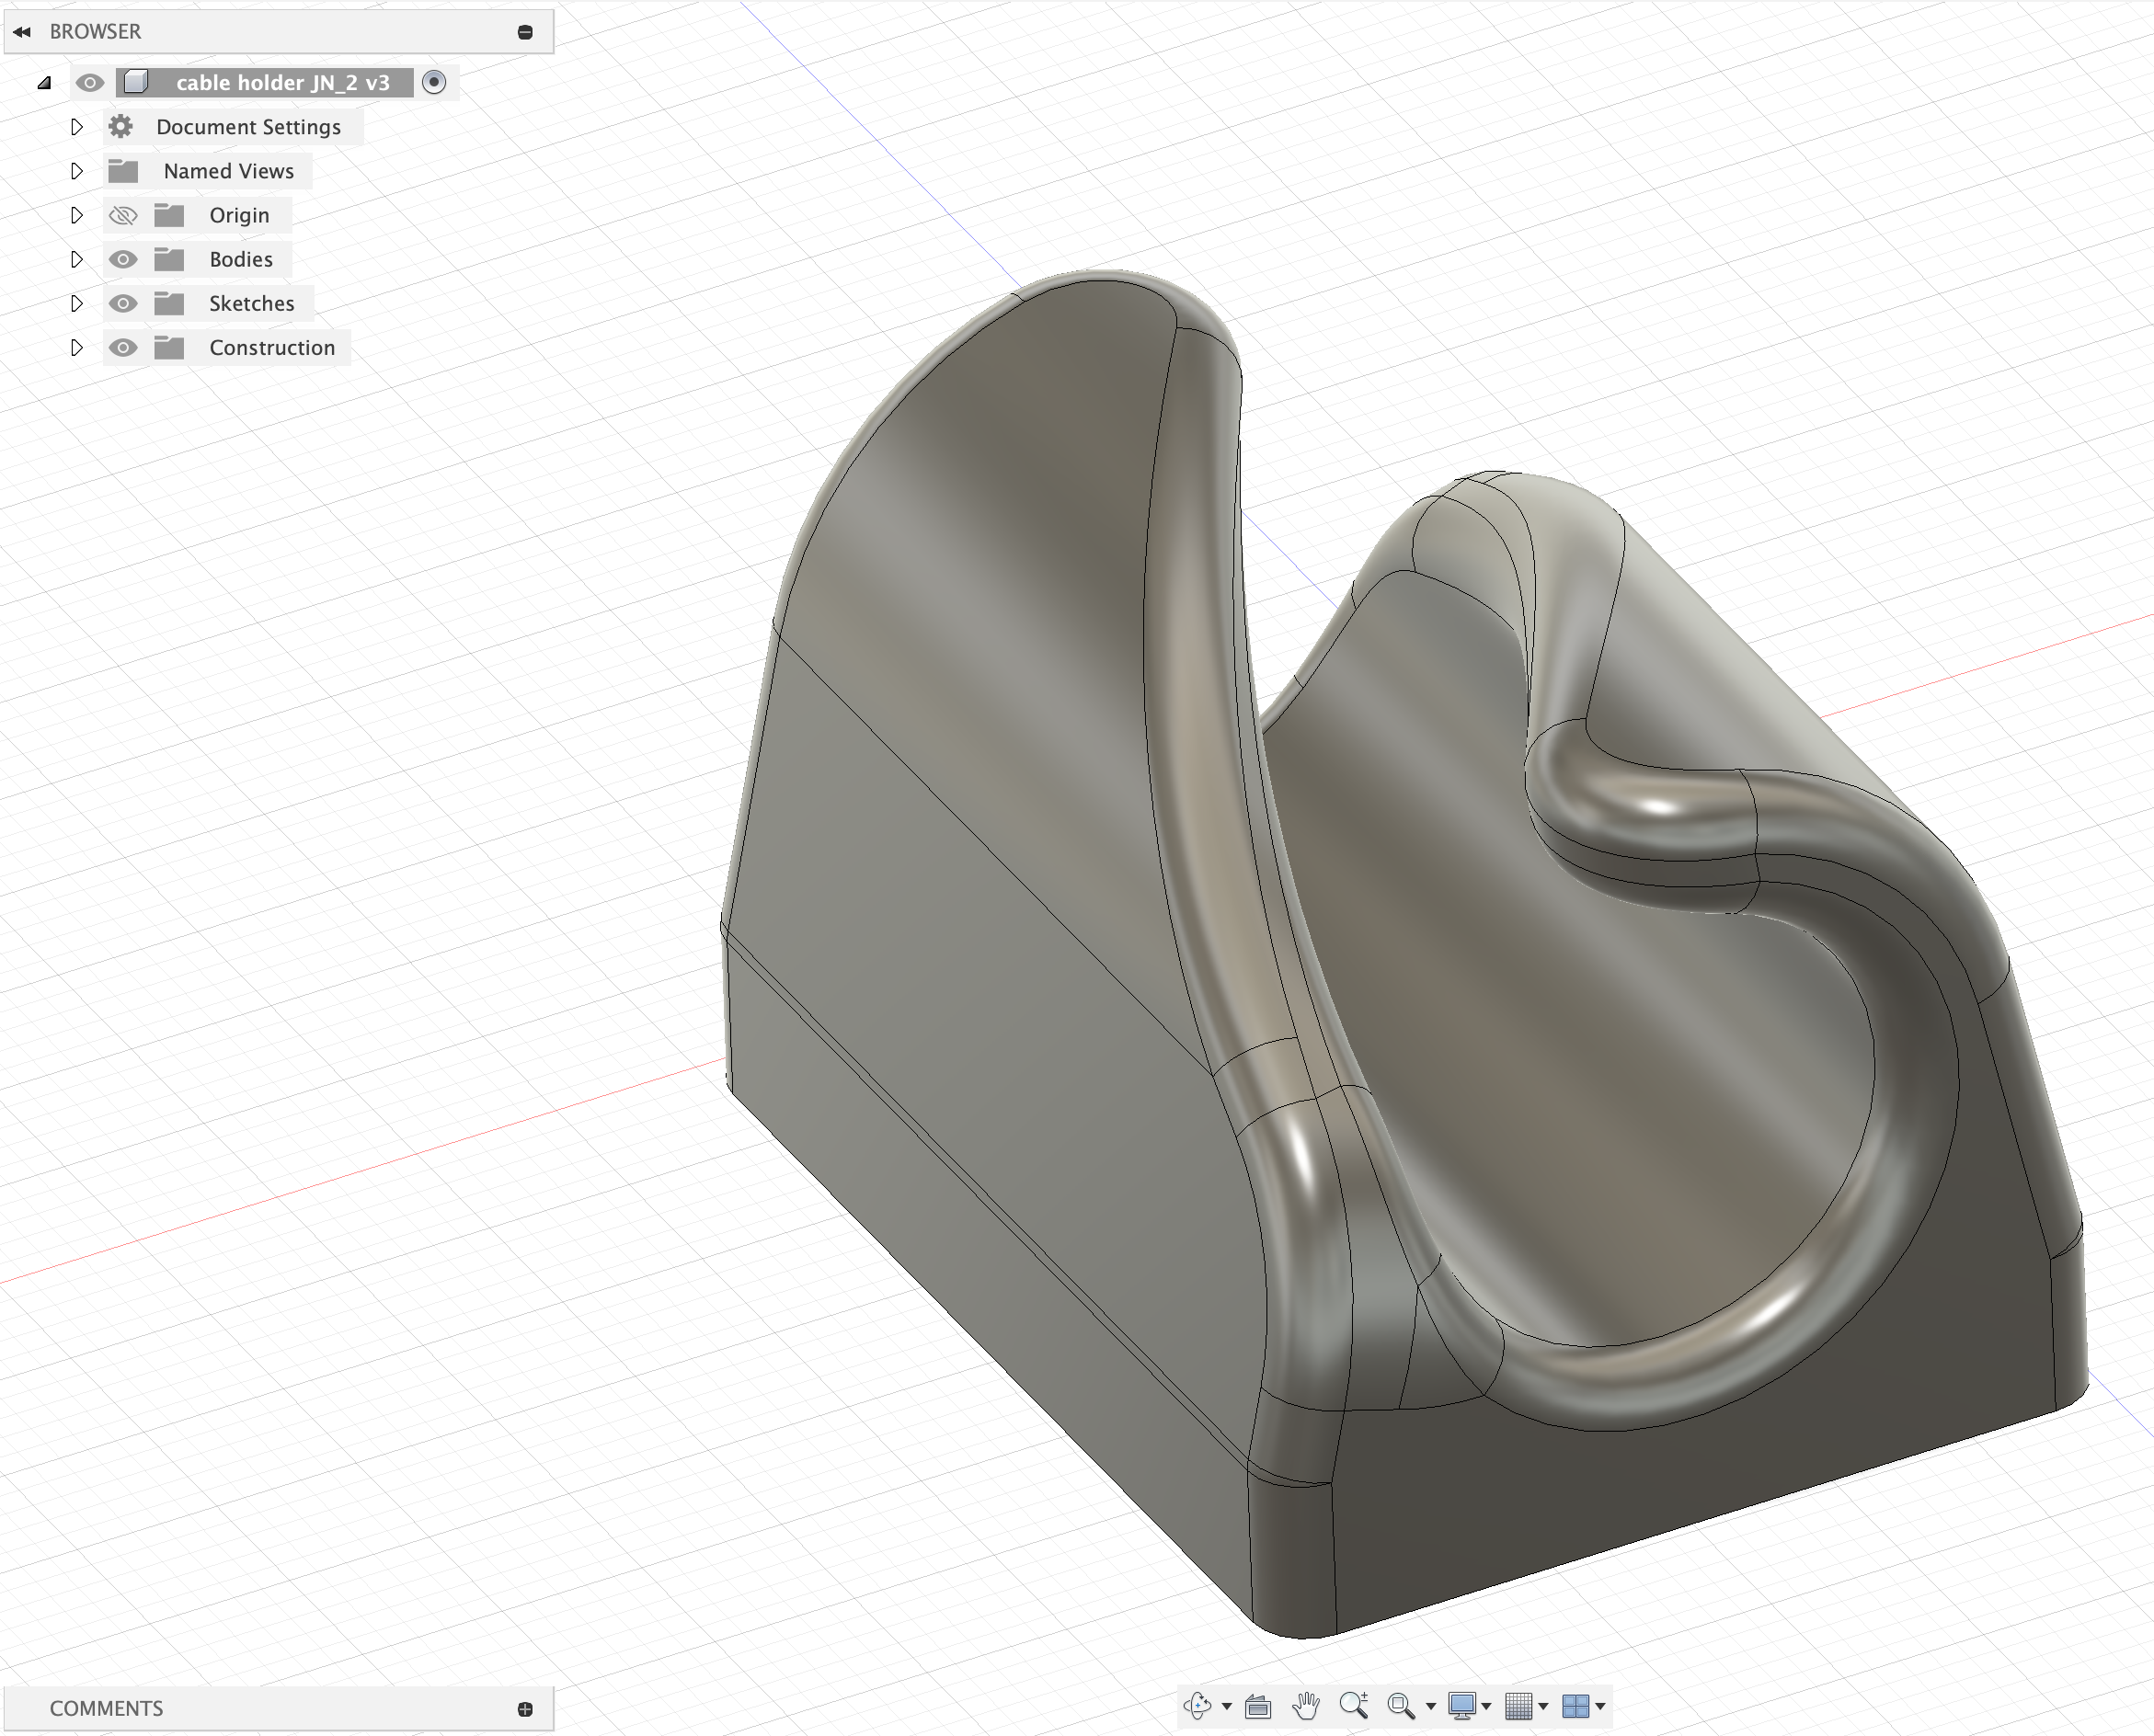2154x1736 pixels.
Task: Expand the Named Views folder
Action: click(x=77, y=171)
